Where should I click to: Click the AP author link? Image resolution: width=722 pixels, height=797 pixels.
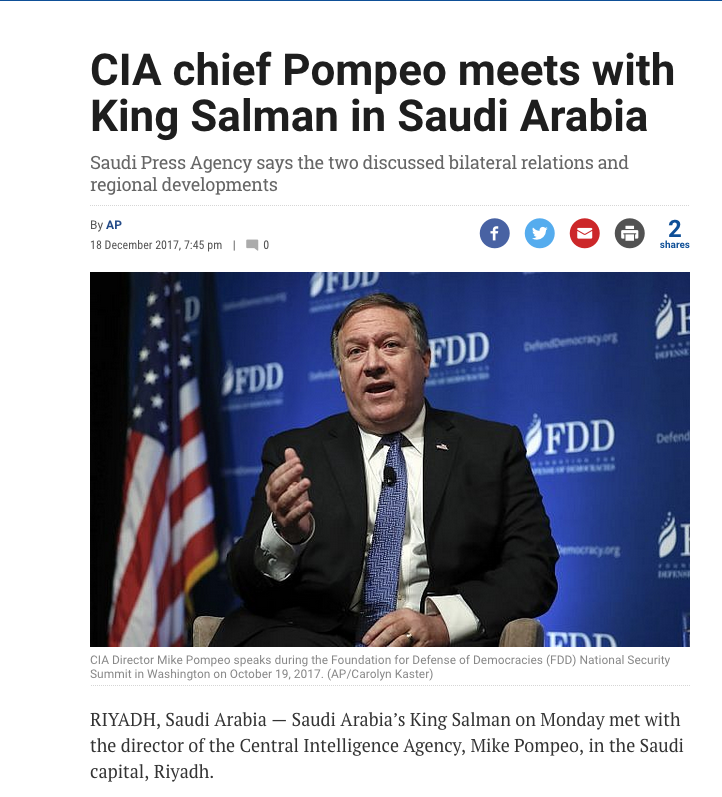coord(114,225)
